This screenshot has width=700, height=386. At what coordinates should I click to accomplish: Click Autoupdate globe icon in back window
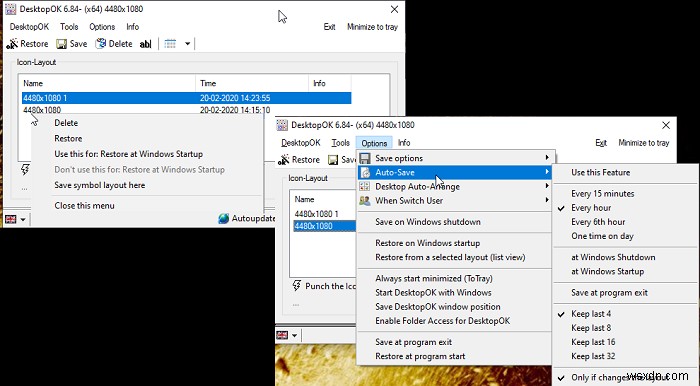(x=224, y=218)
